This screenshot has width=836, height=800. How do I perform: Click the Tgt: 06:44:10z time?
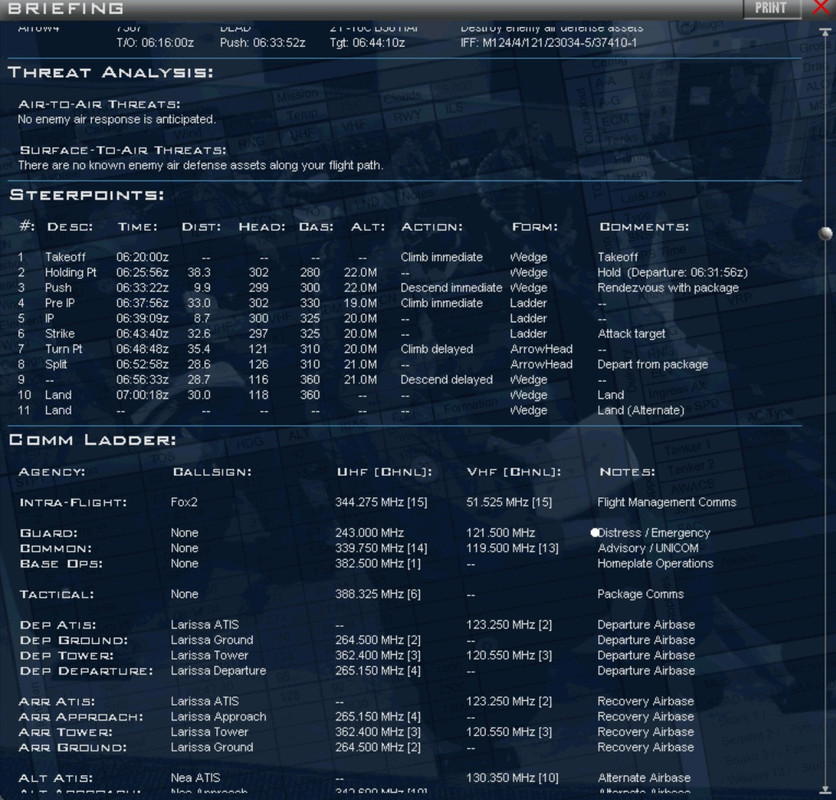367,43
